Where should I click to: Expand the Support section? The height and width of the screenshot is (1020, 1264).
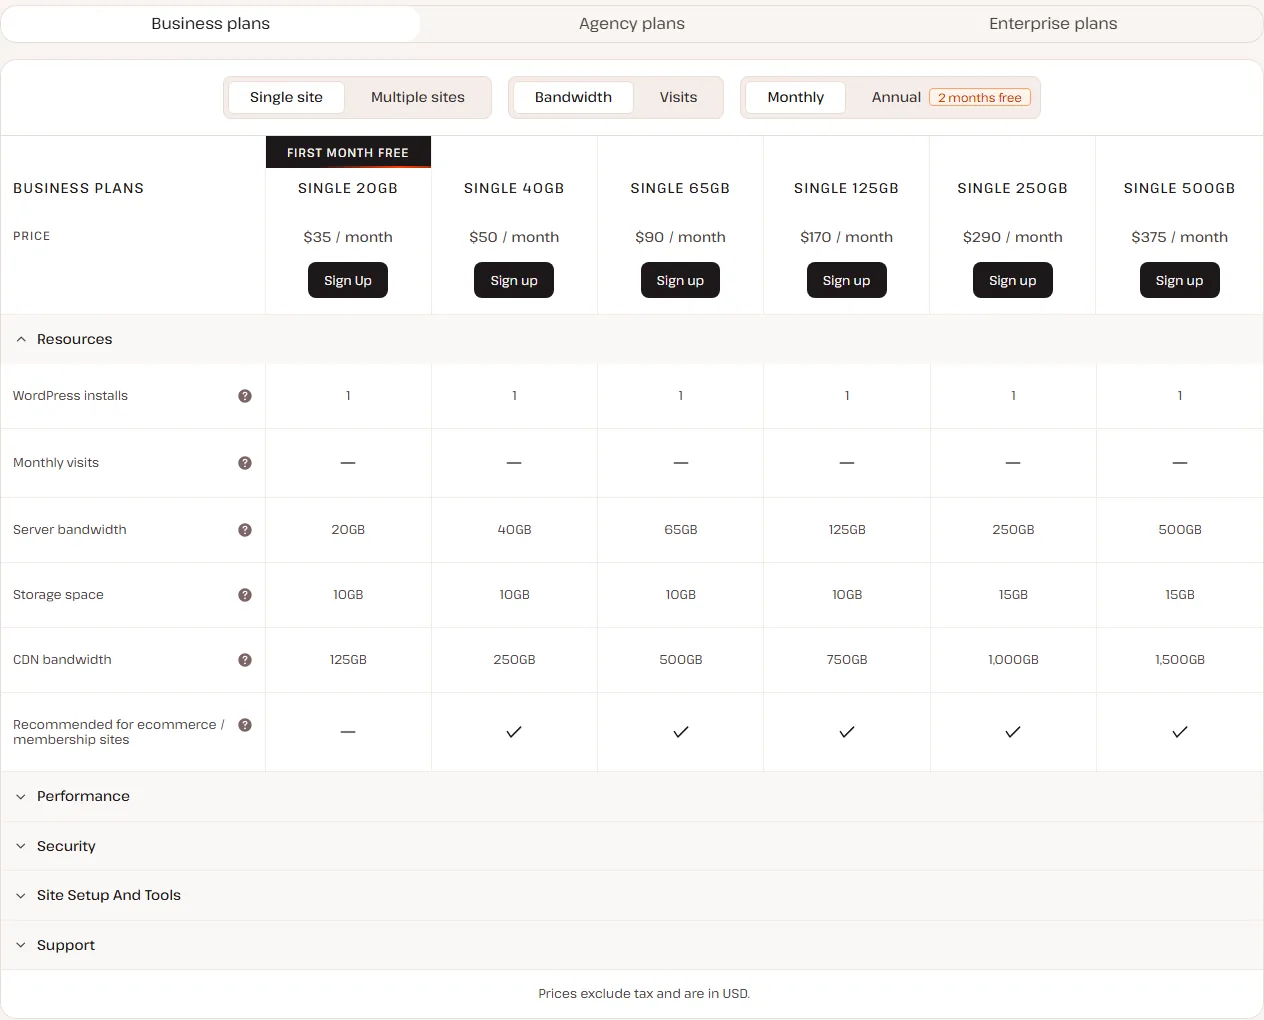click(632, 945)
